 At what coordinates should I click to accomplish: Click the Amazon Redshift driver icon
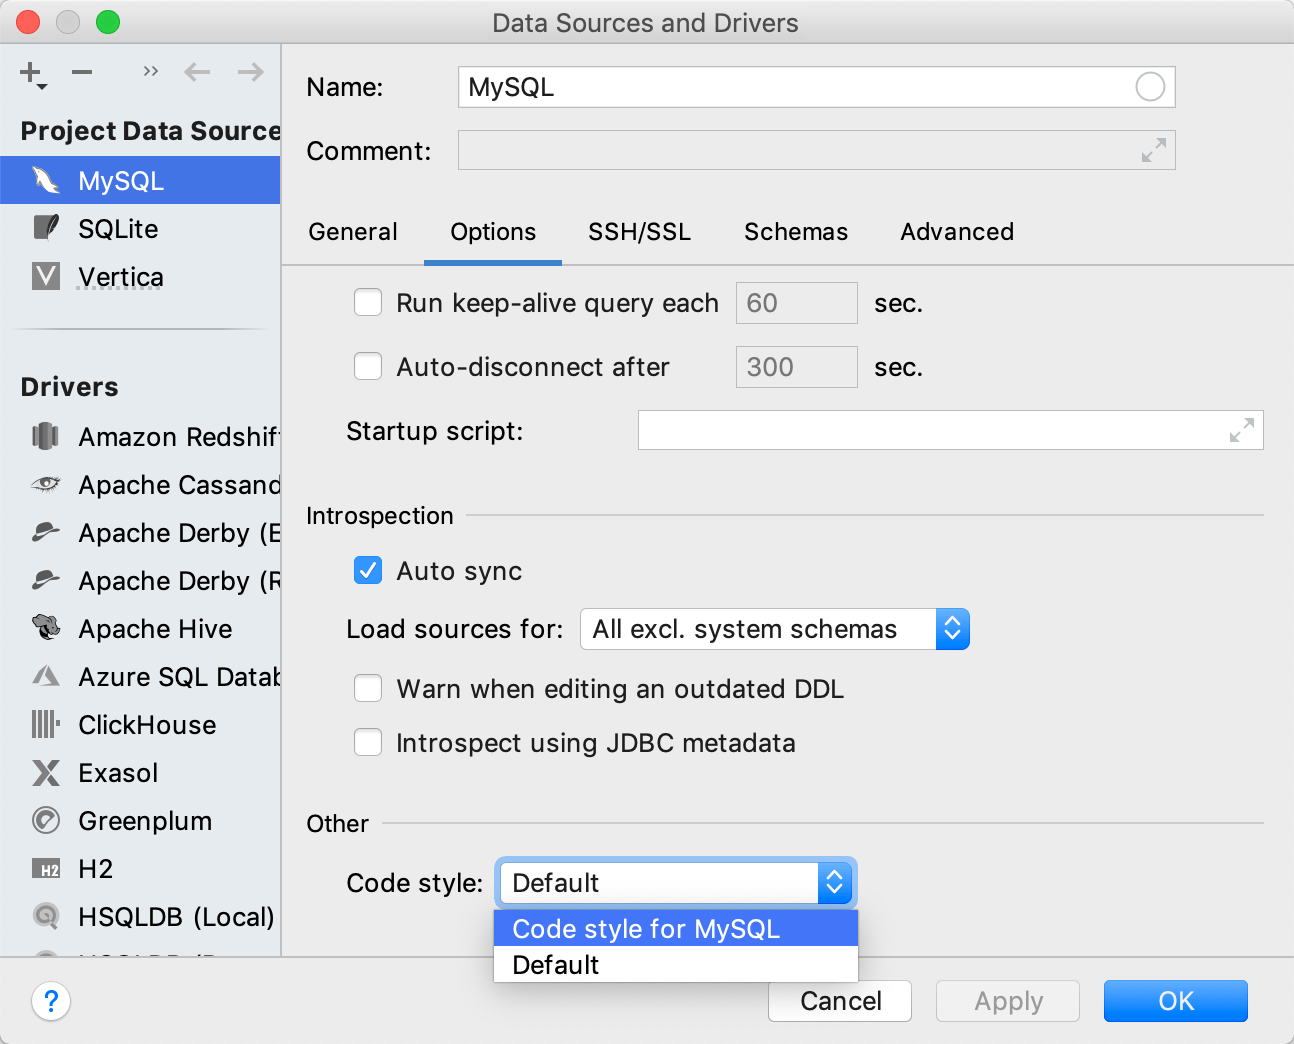(45, 436)
